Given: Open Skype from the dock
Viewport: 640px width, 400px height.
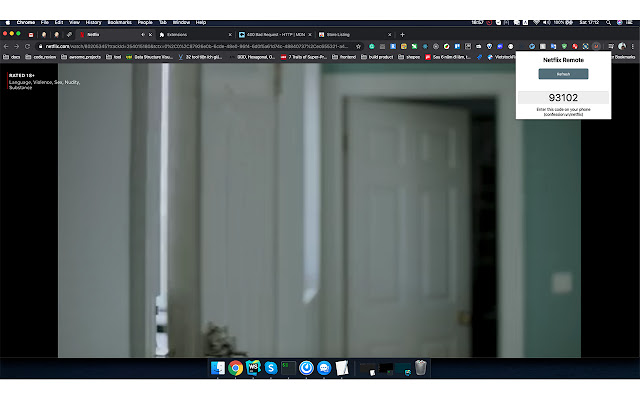Looking at the screenshot, I should 271,368.
